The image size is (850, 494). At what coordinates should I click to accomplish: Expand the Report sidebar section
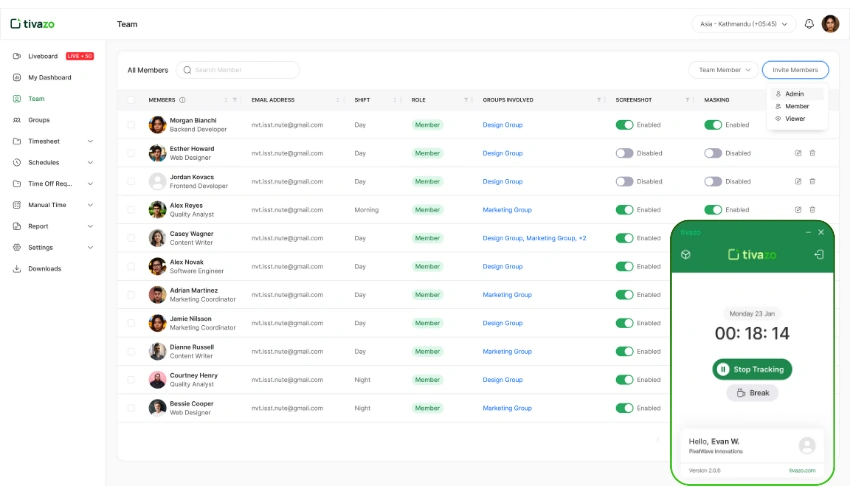pos(90,226)
